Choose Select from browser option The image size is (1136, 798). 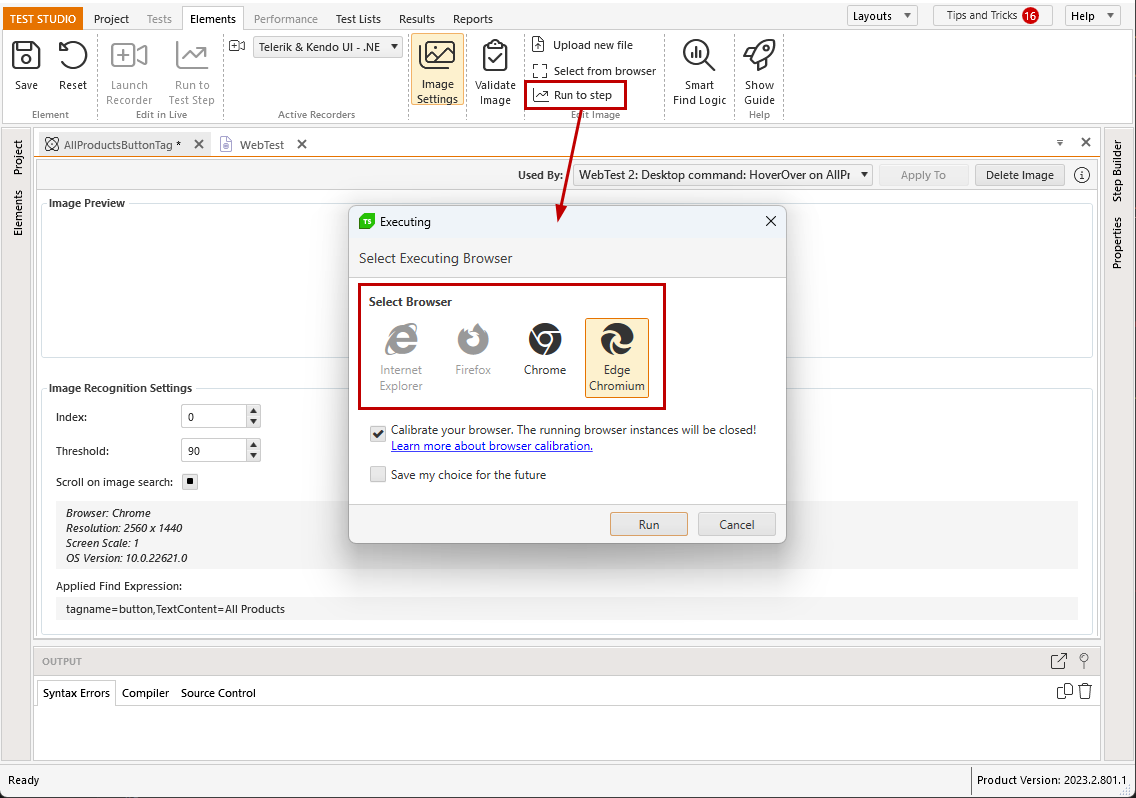tap(594, 71)
